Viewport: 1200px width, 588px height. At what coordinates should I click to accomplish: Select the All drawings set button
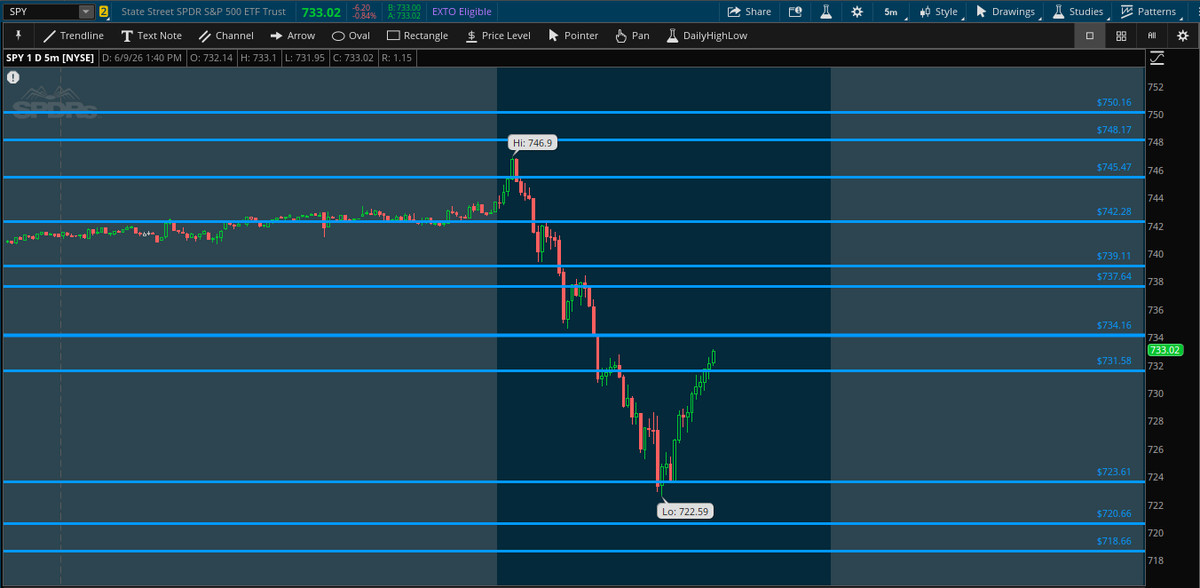pyautogui.click(x=1152, y=35)
